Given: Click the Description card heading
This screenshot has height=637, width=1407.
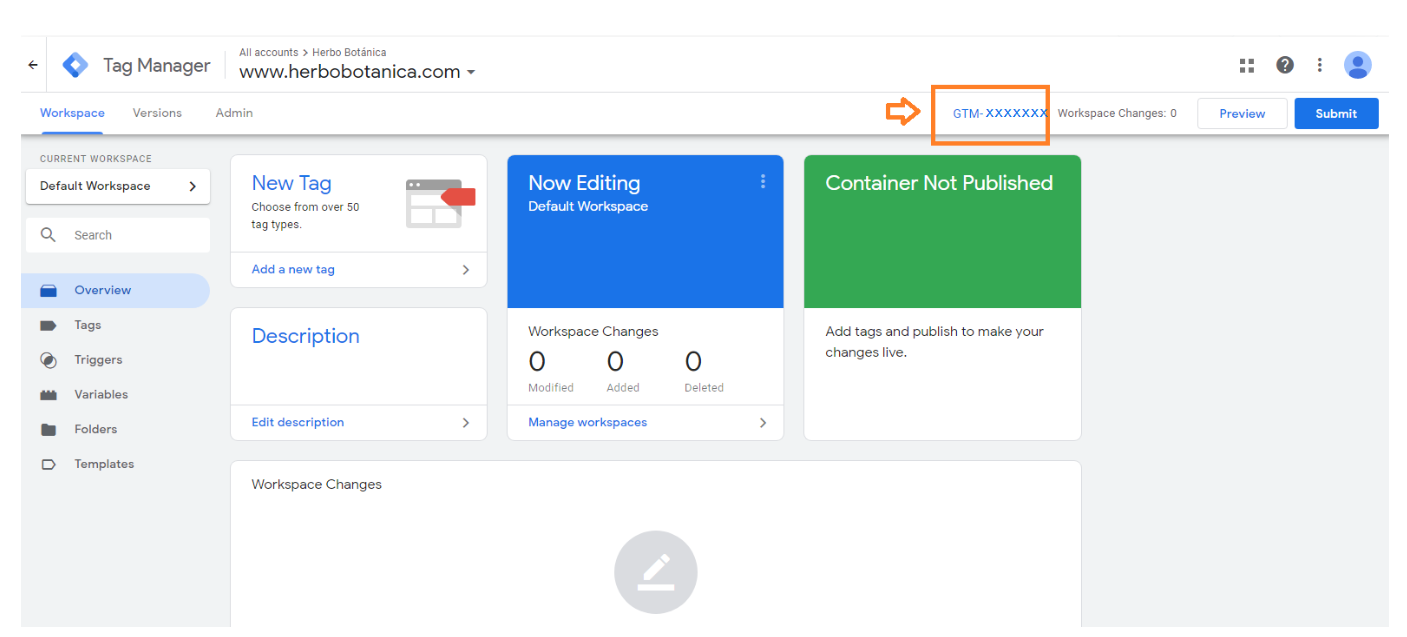Looking at the screenshot, I should 305,336.
